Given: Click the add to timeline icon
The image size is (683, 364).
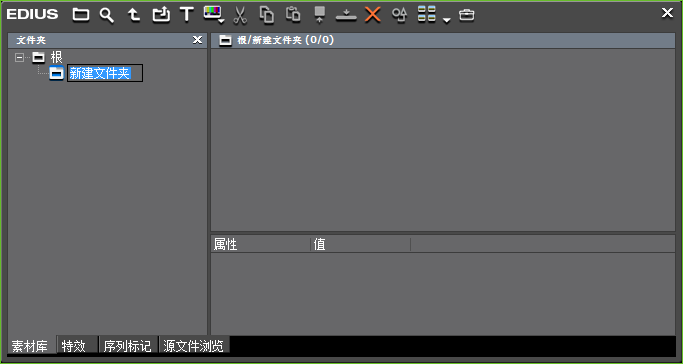Looking at the screenshot, I should (346, 15).
